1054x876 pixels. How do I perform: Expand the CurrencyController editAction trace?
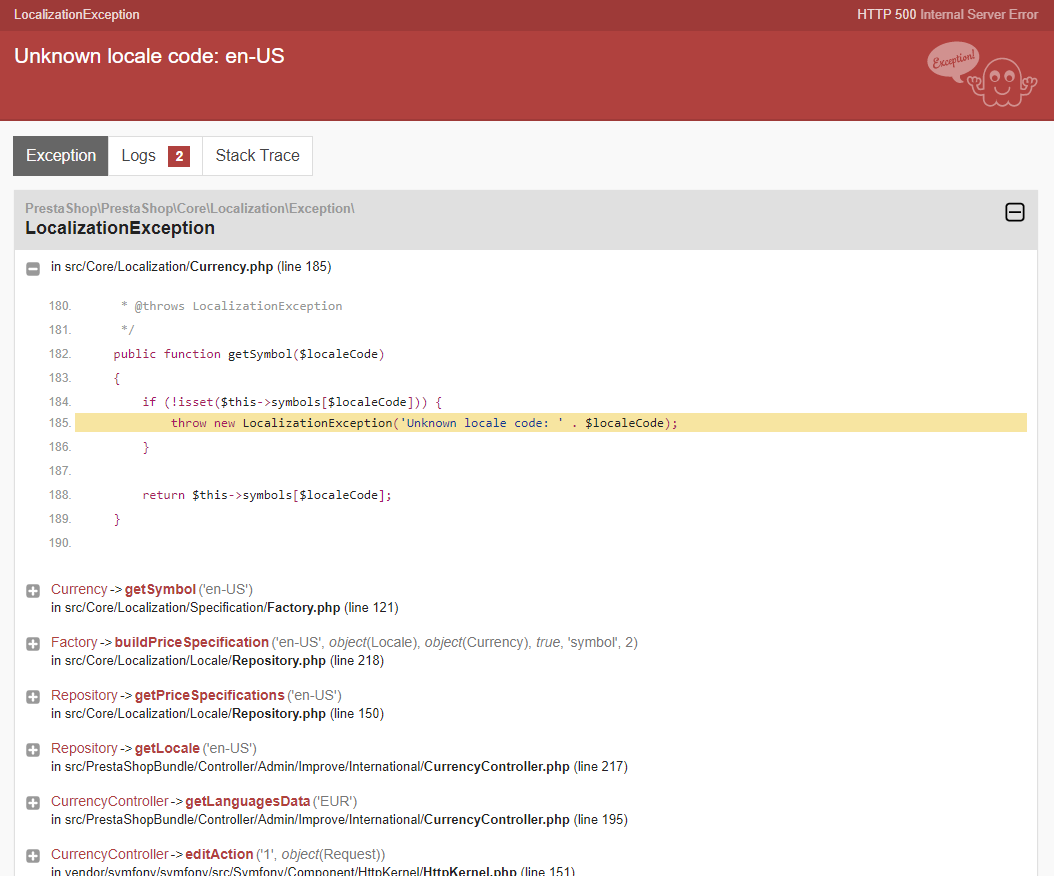coord(33,856)
